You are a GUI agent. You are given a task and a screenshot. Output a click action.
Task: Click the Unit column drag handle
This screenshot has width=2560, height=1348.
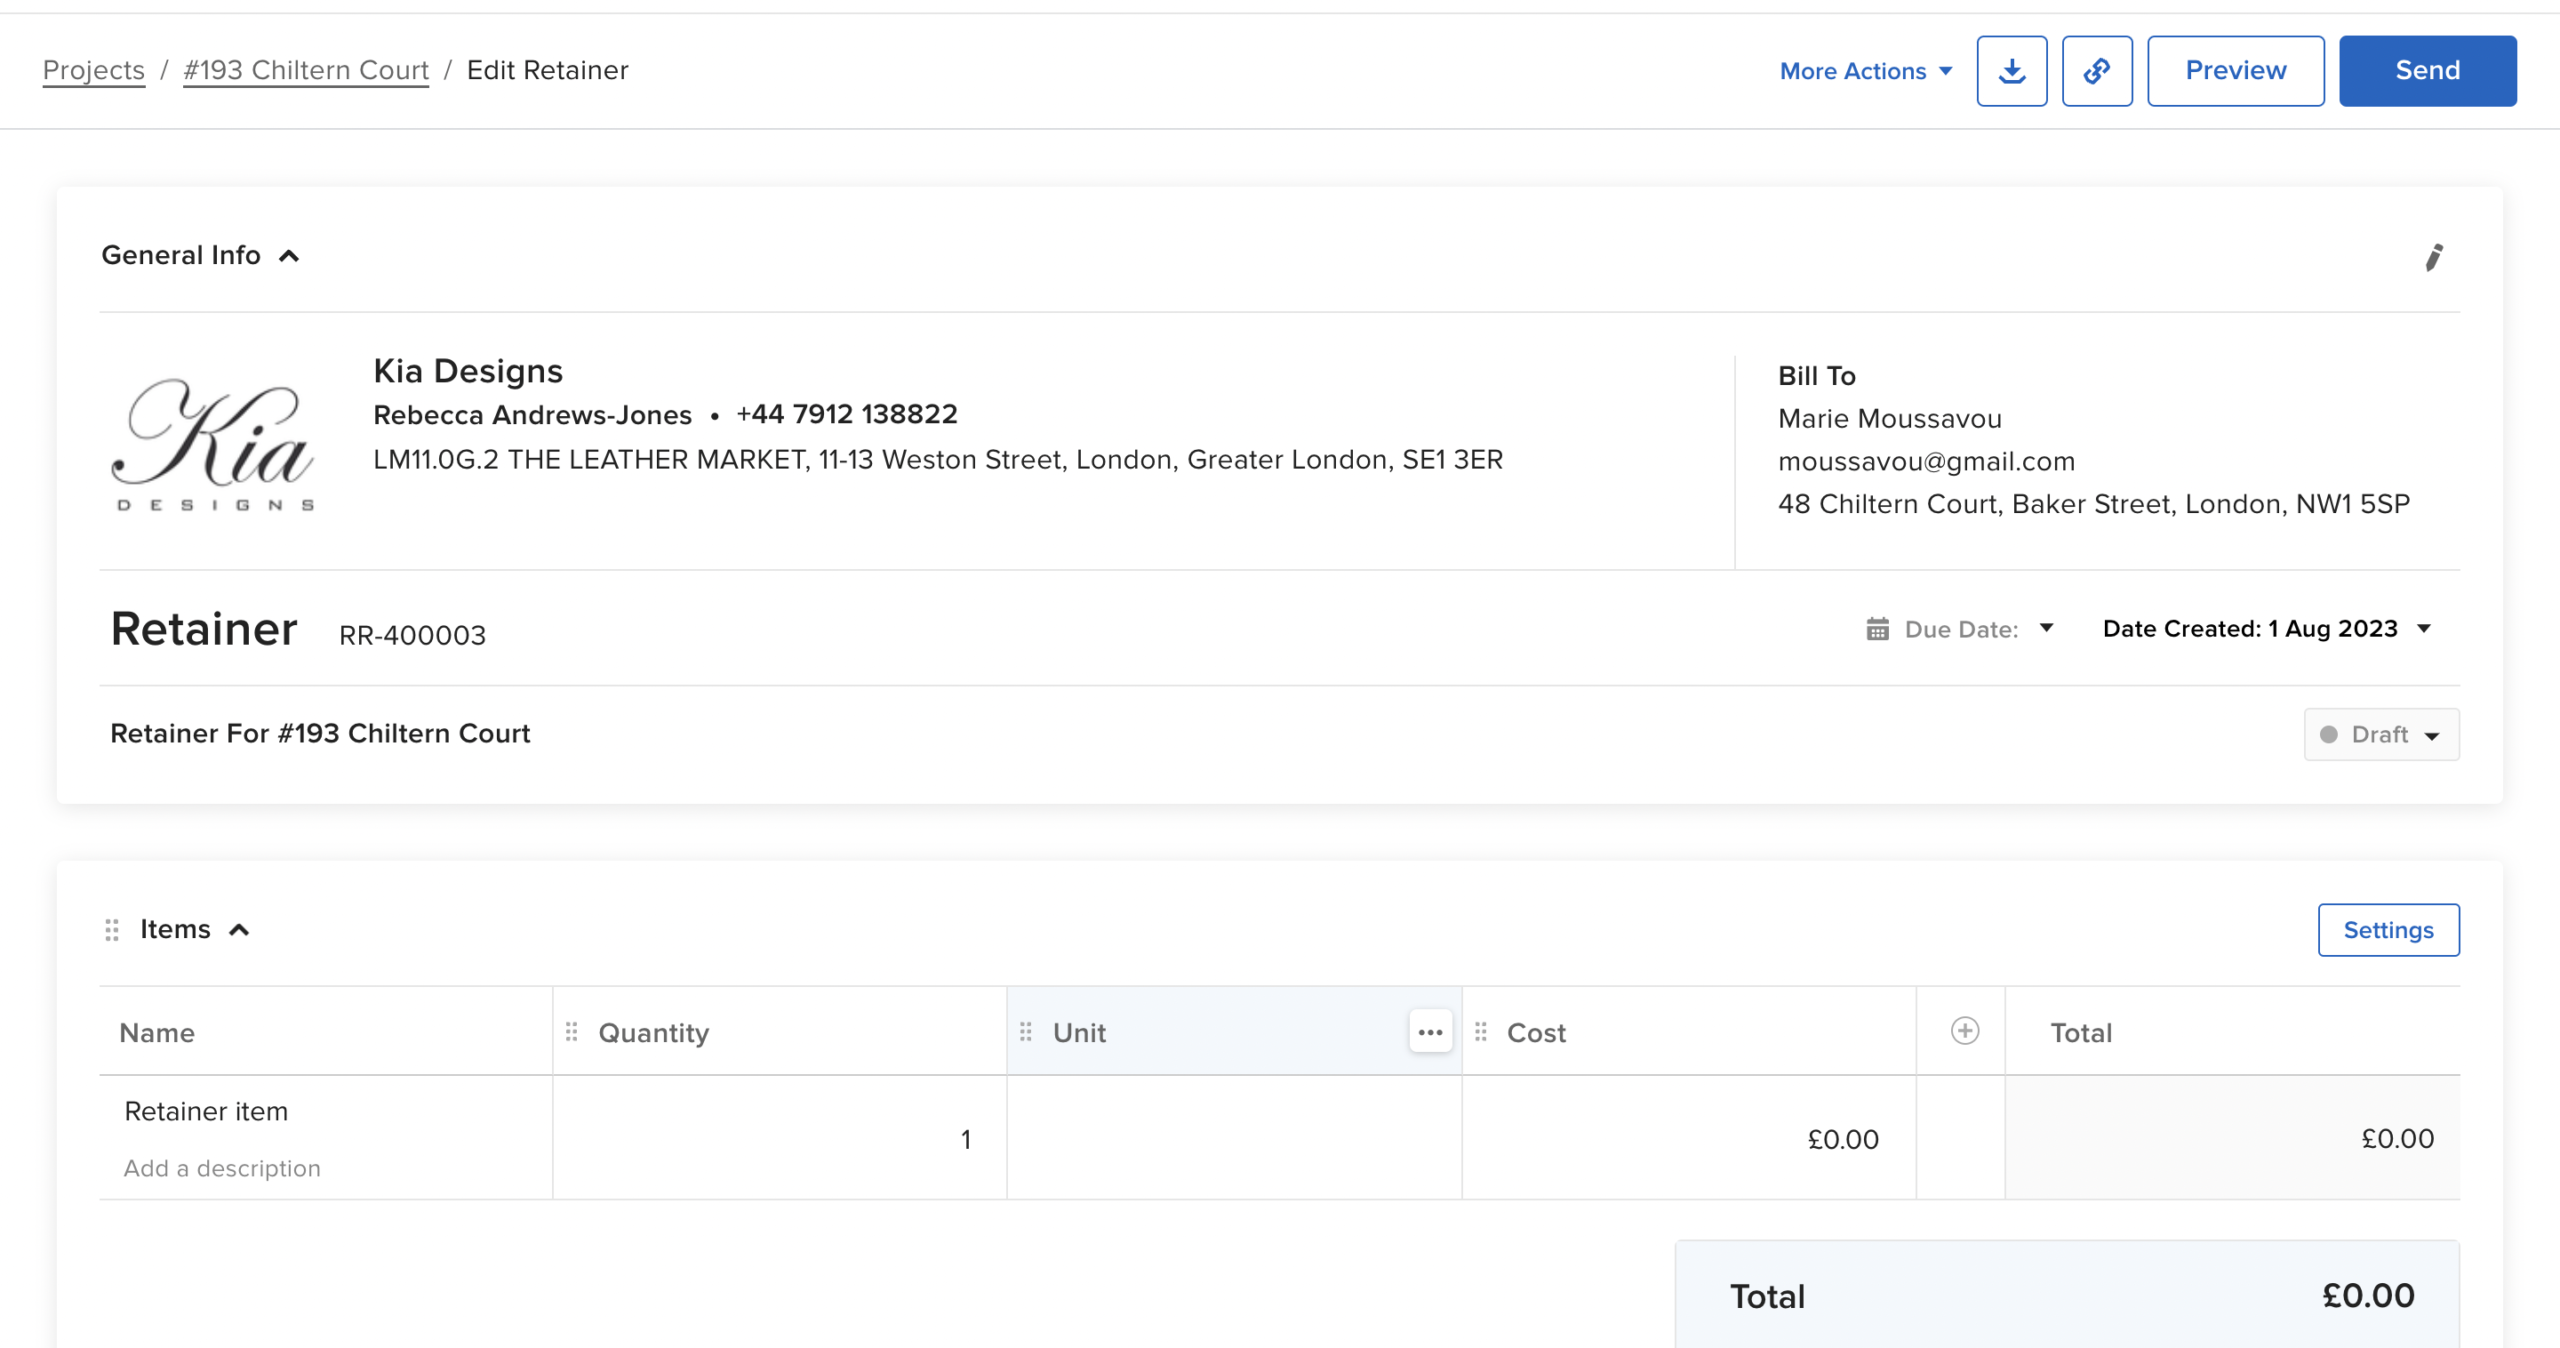click(1026, 1032)
